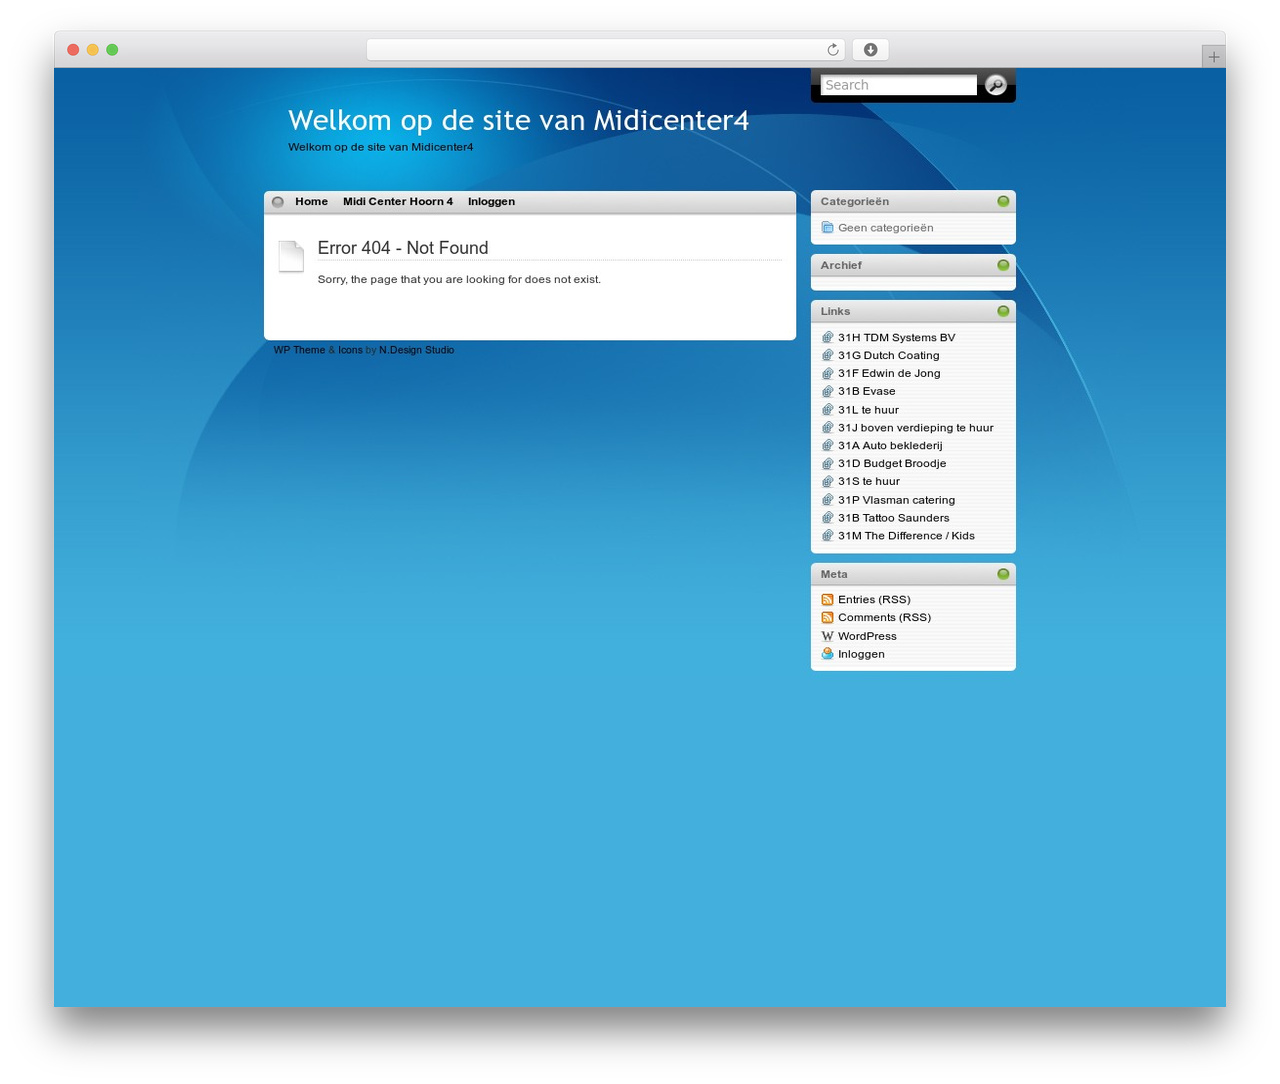Viewport: 1280px width, 1084px height.
Task: Open the 31L te huur link
Action: click(868, 410)
